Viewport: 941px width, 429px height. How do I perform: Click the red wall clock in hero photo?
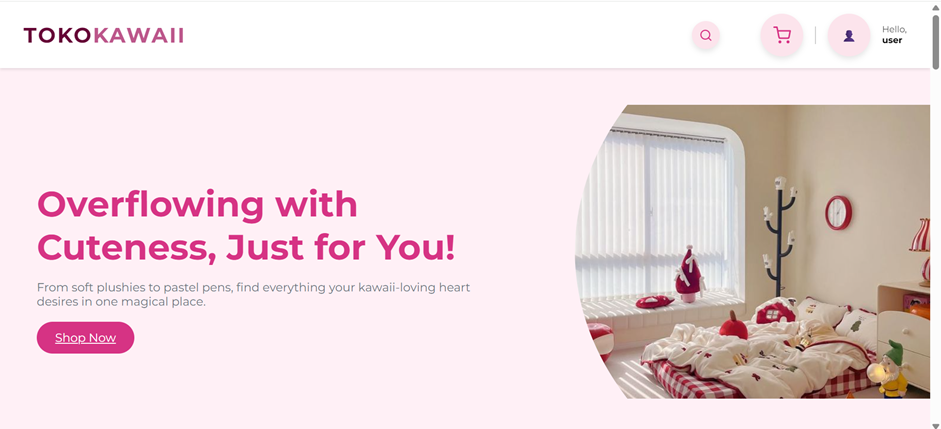[838, 212]
